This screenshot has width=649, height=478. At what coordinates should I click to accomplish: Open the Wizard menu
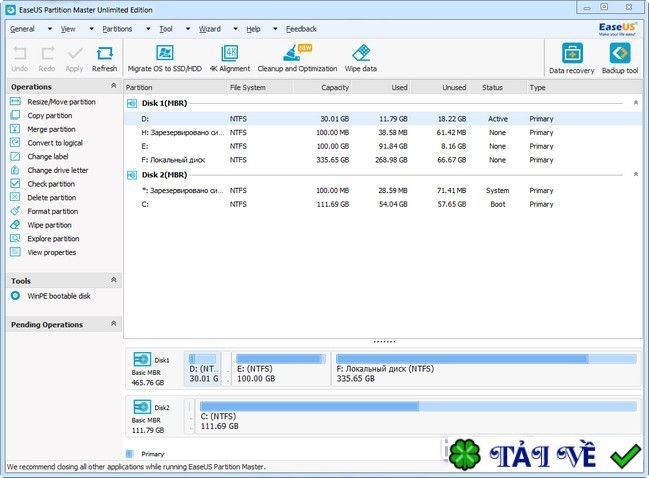tap(210, 29)
